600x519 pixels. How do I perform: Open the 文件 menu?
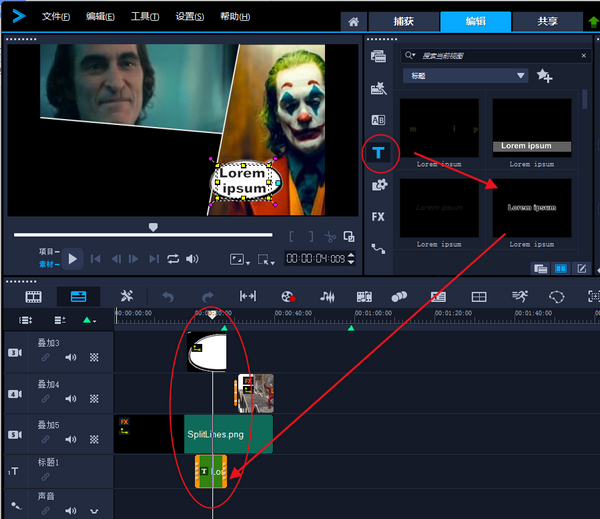coord(57,17)
